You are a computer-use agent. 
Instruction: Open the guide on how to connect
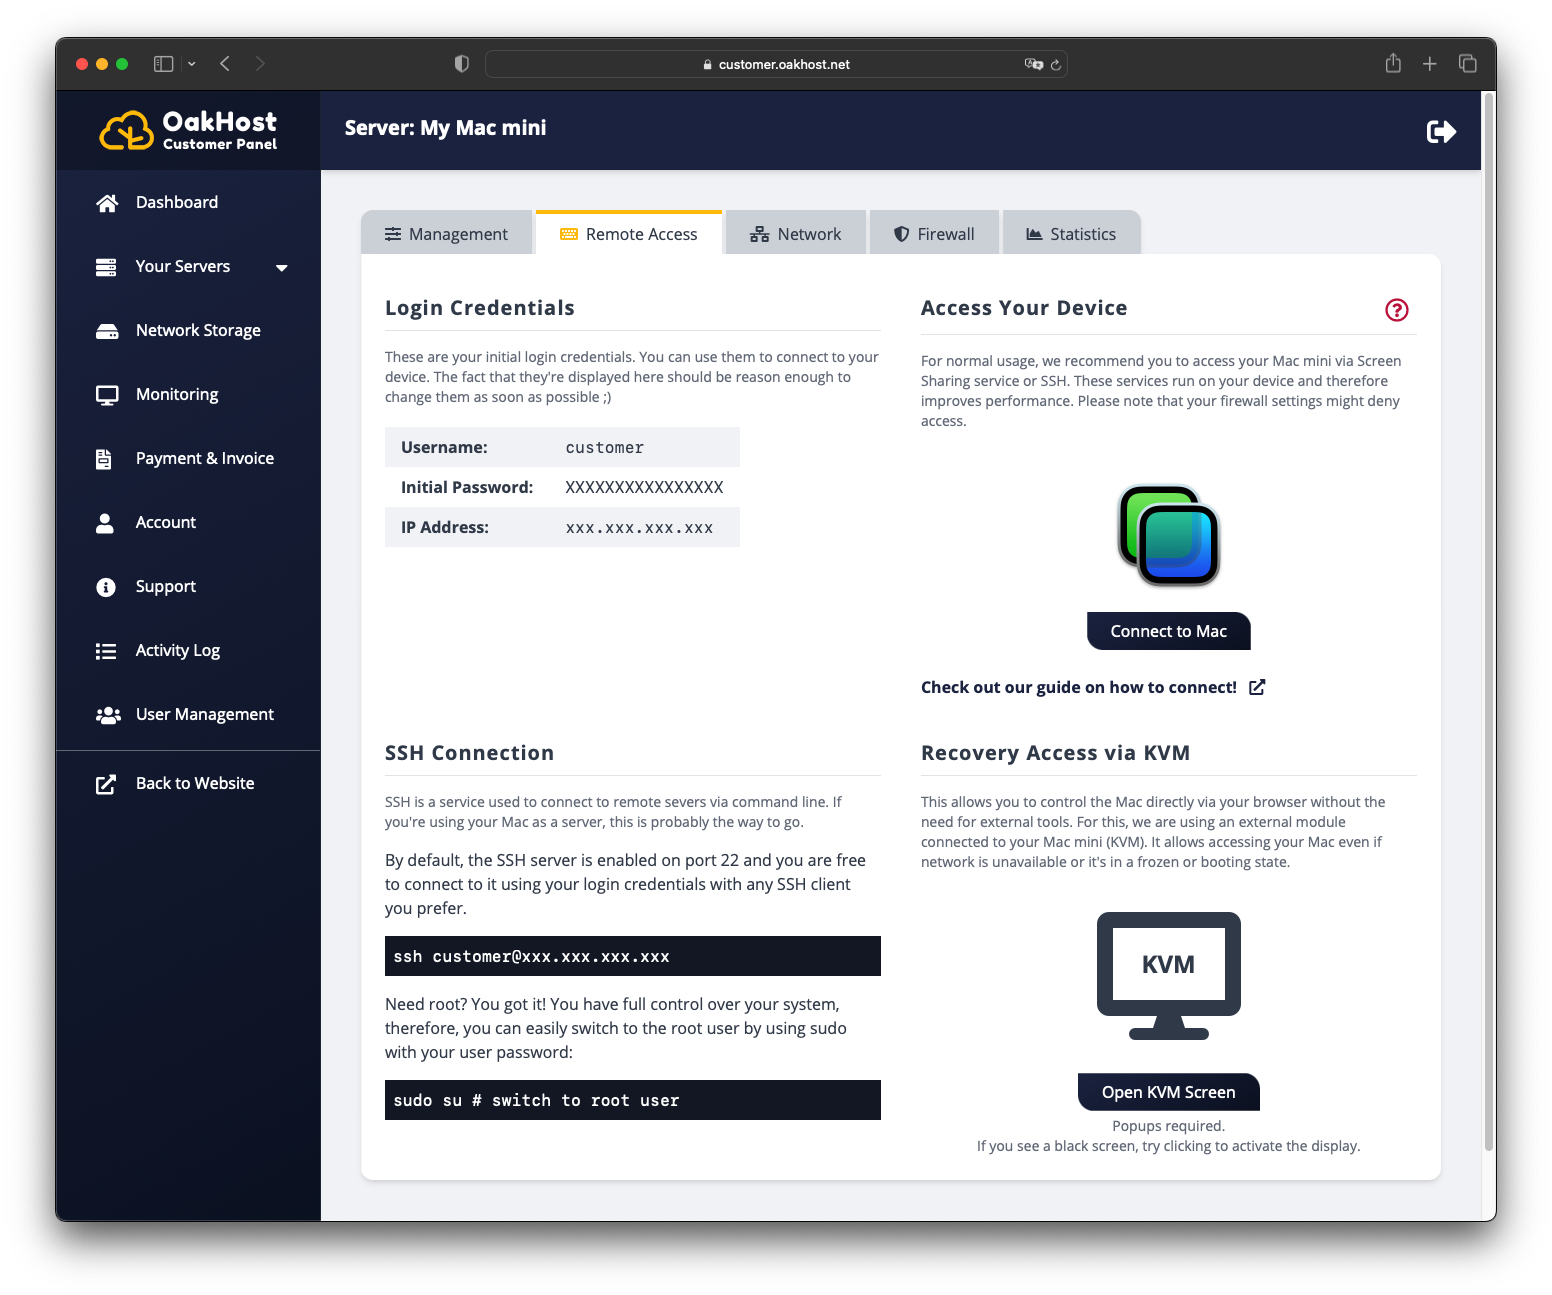[x=1078, y=687]
